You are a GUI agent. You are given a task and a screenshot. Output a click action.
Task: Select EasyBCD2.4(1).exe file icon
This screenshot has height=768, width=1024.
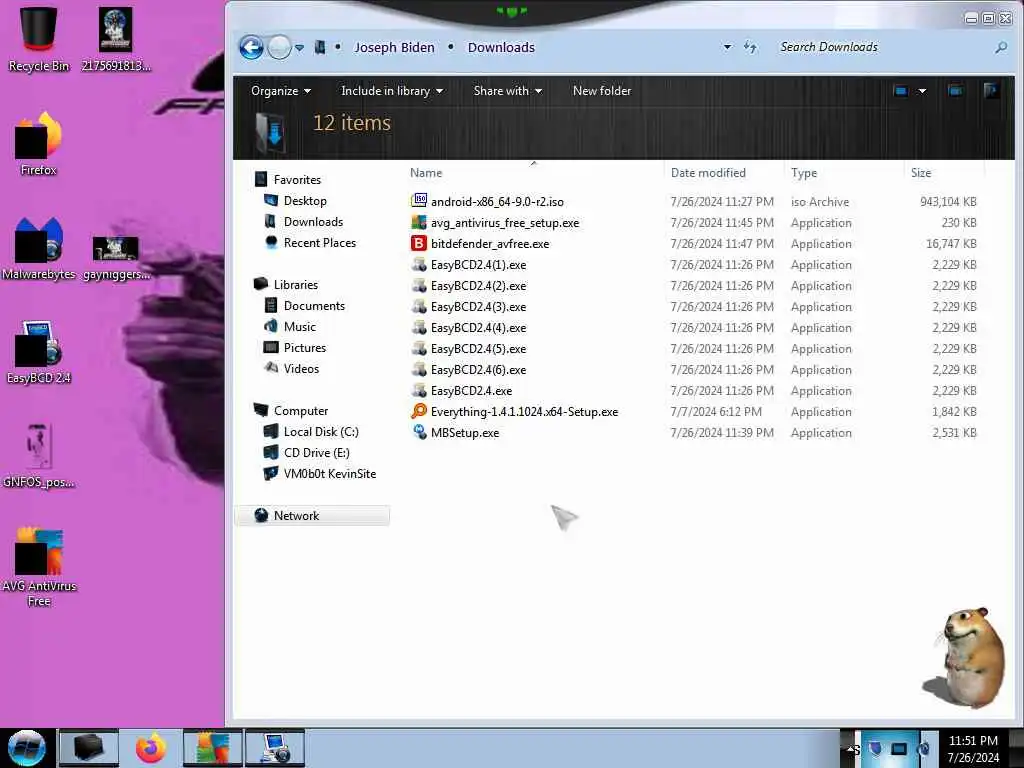pos(419,264)
